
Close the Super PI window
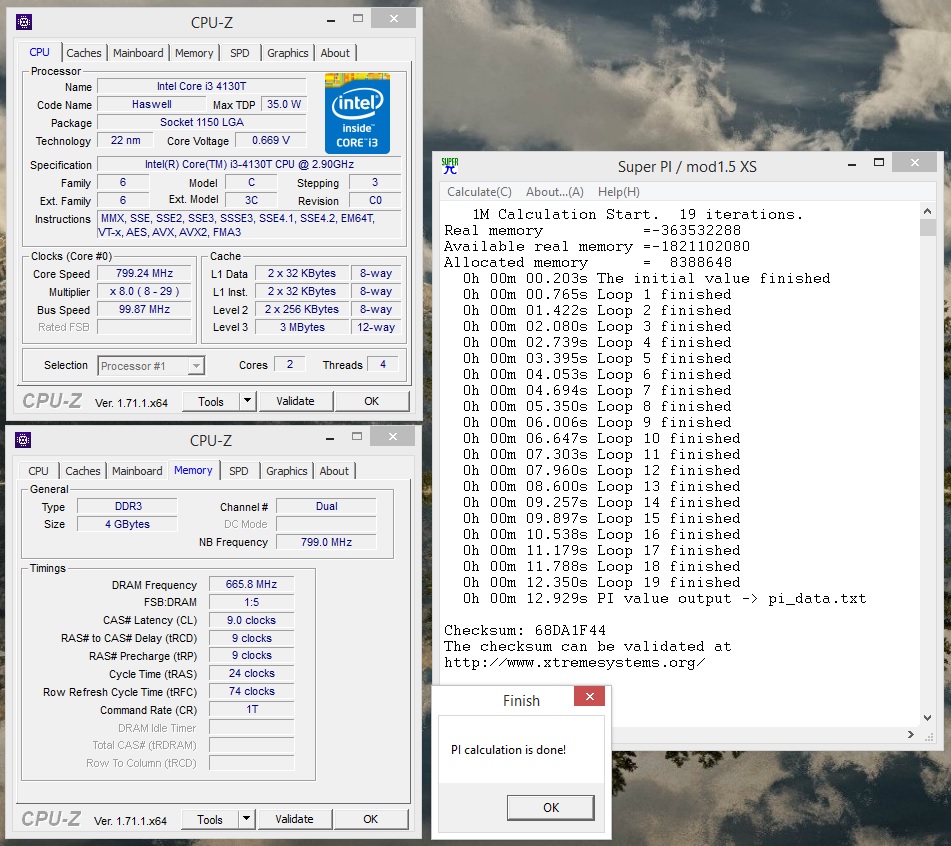(915, 163)
